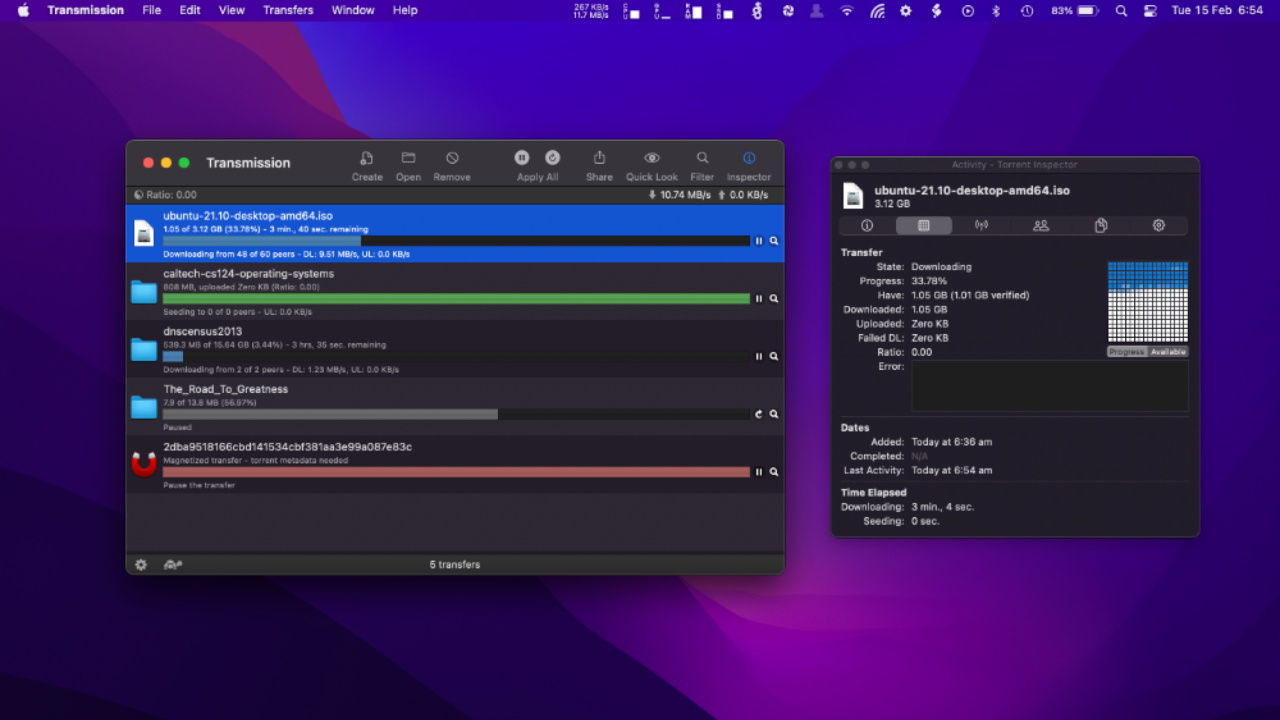Click the caltech-cs124-operating-systems green progress bar

click(x=456, y=299)
